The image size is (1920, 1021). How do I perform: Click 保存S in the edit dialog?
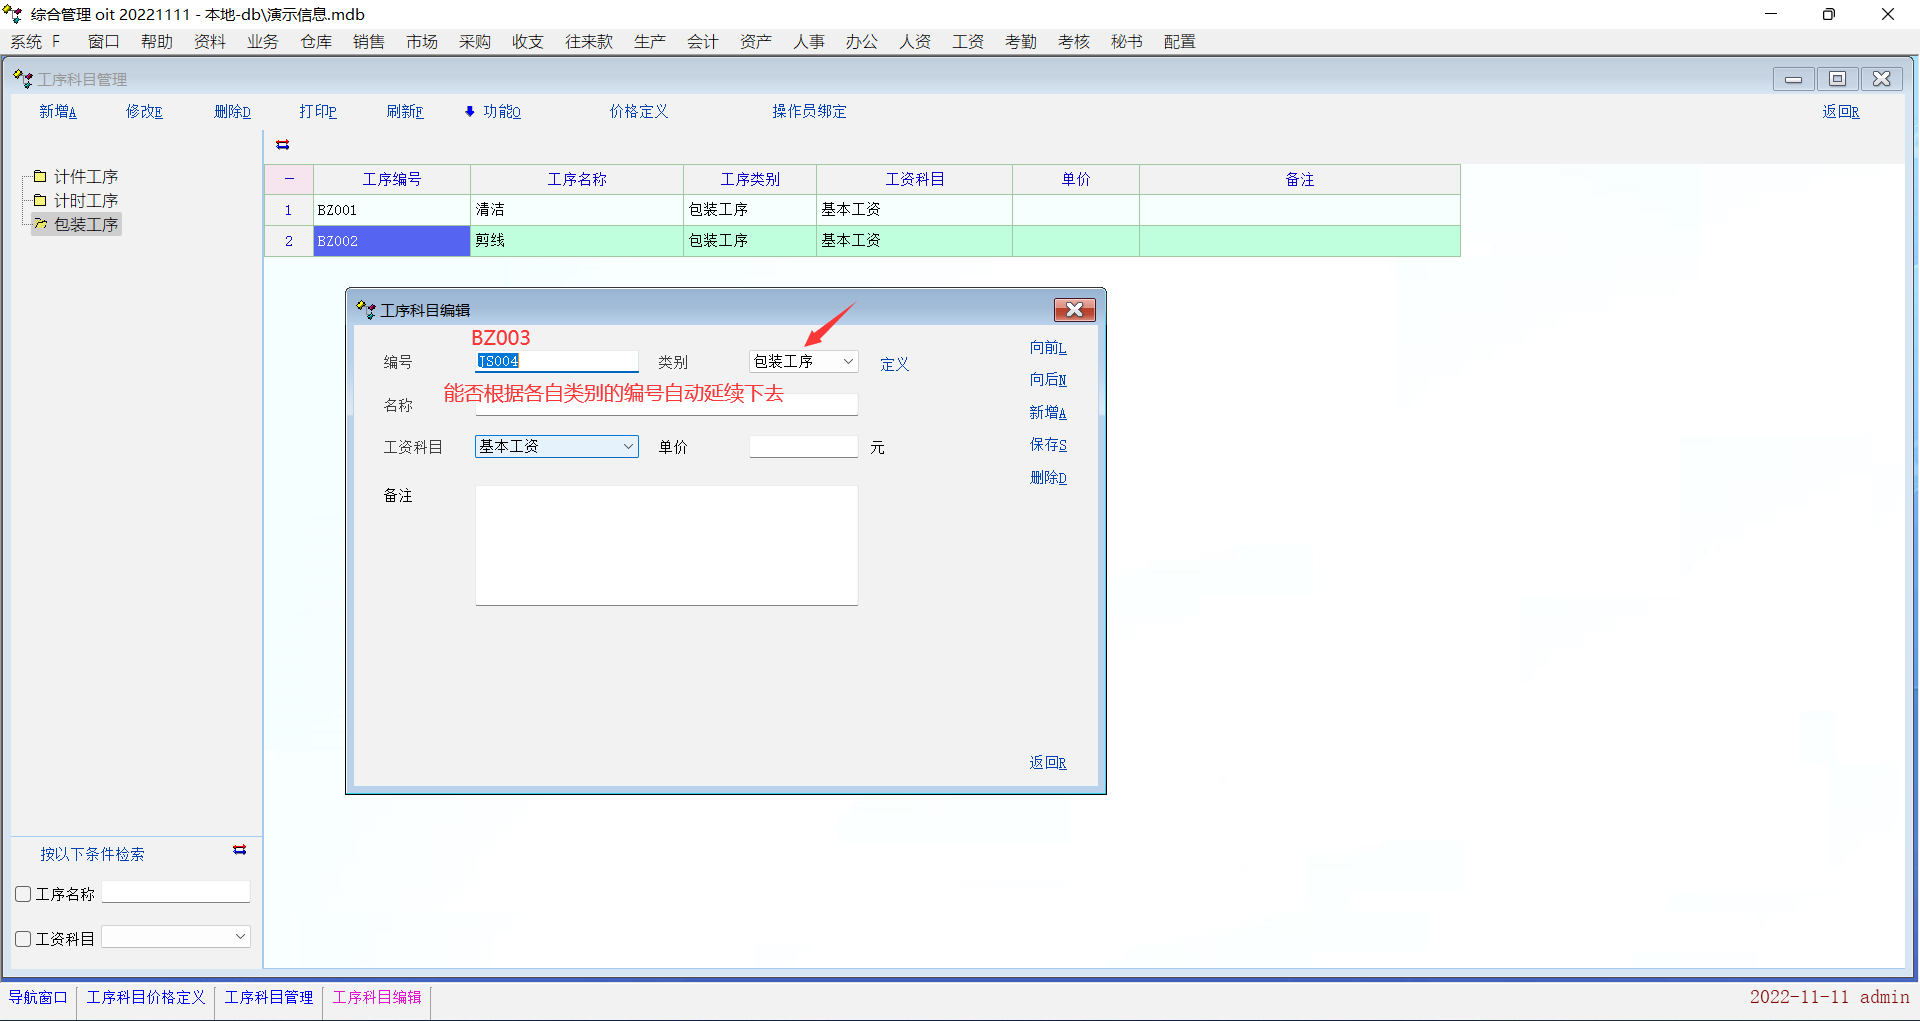tap(1048, 445)
